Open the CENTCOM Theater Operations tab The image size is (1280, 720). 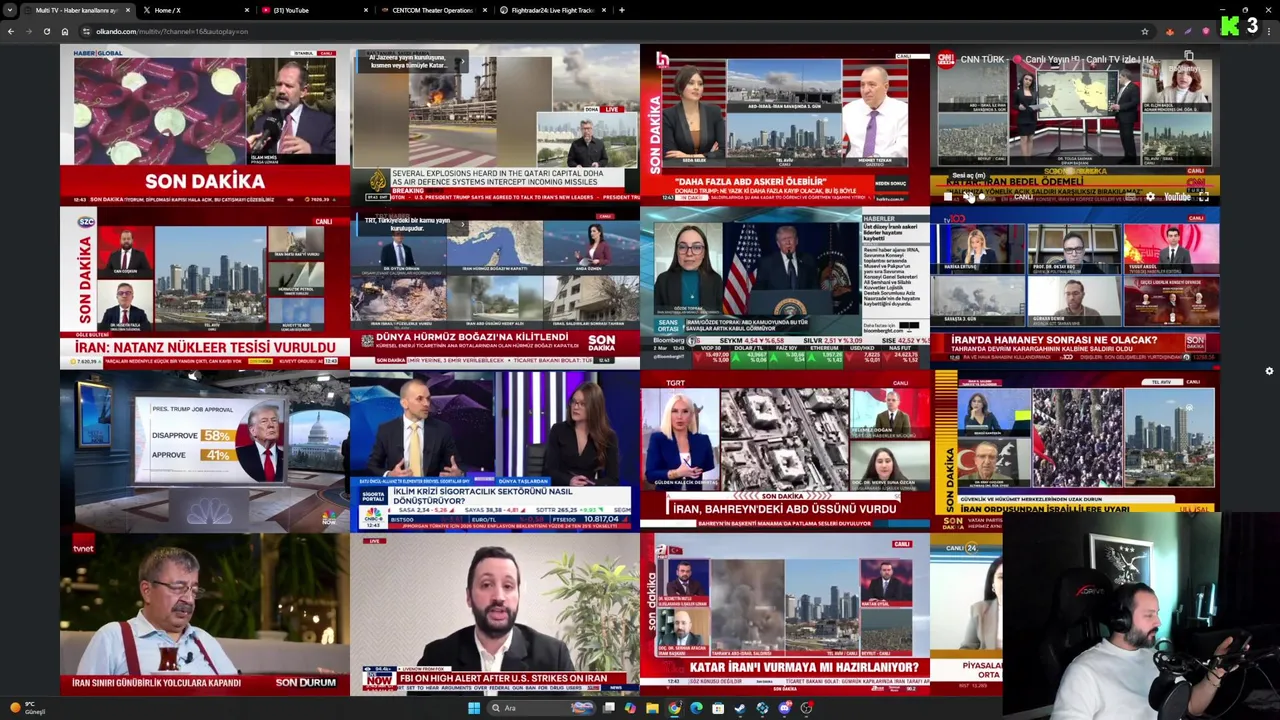click(432, 10)
